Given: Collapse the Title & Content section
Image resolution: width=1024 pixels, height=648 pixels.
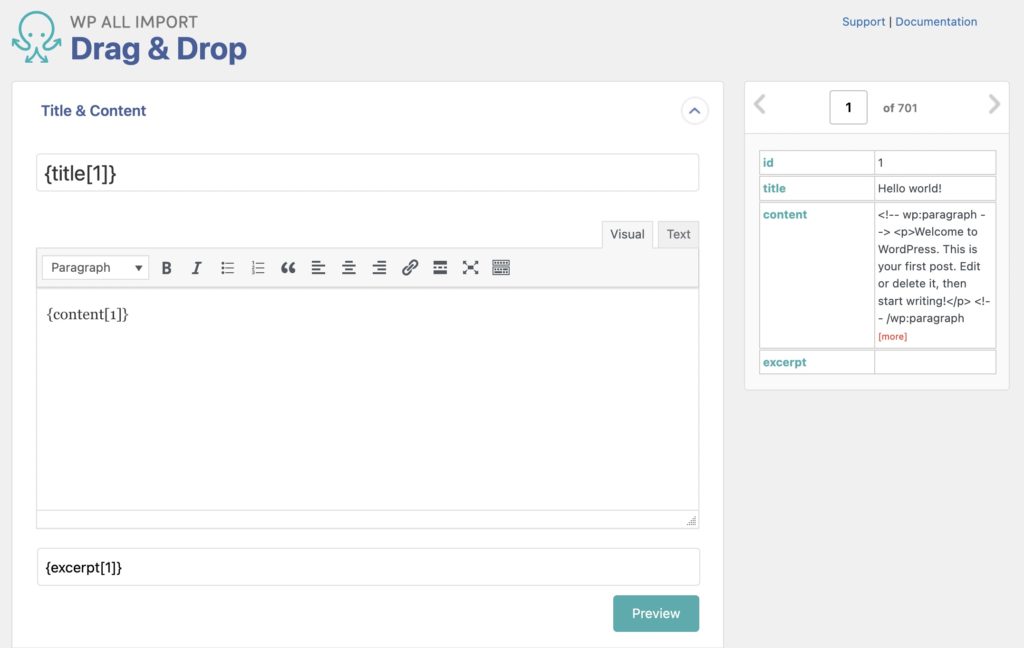Looking at the screenshot, I should pyautogui.click(x=695, y=111).
